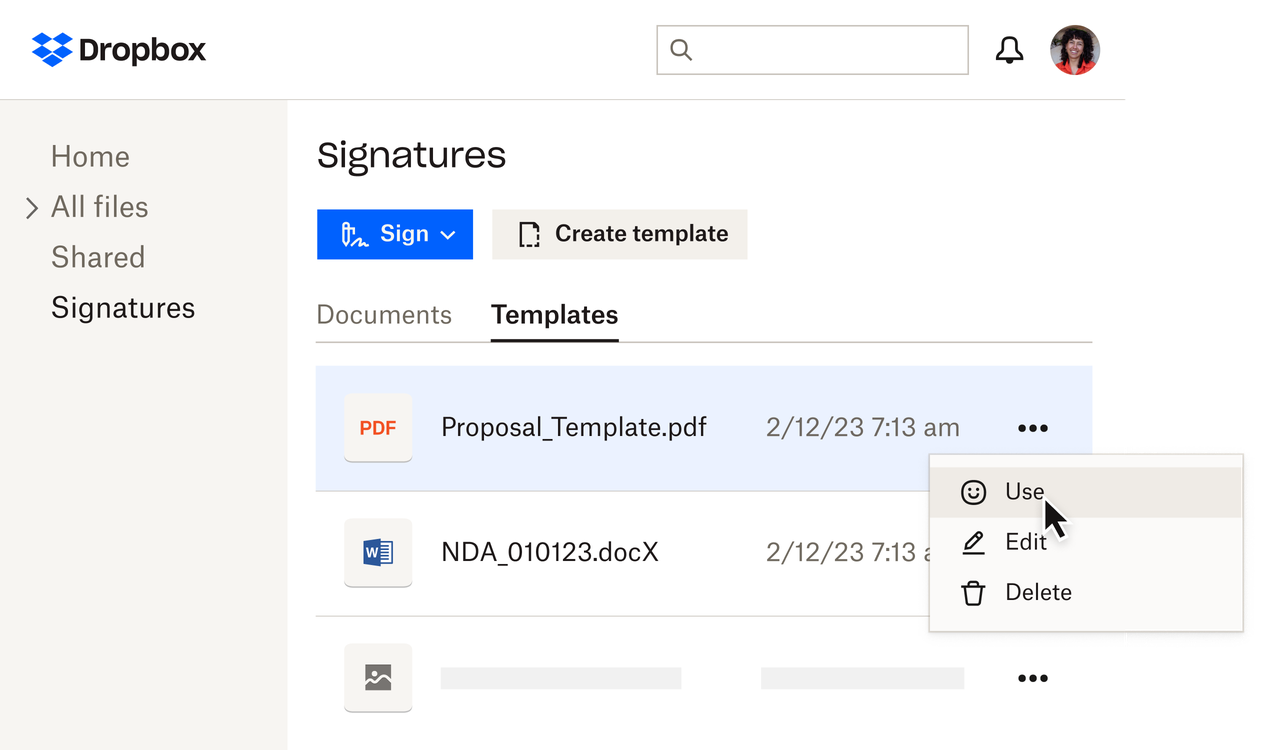The image size is (1280, 750).
Task: Click the Word icon next to NDA_010123.docX
Action: click(378, 552)
